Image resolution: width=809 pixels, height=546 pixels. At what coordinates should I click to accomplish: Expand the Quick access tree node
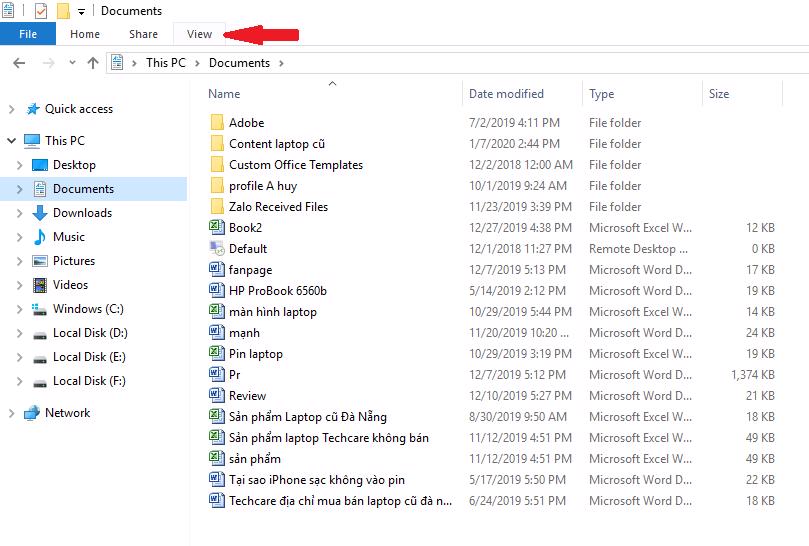(11, 109)
